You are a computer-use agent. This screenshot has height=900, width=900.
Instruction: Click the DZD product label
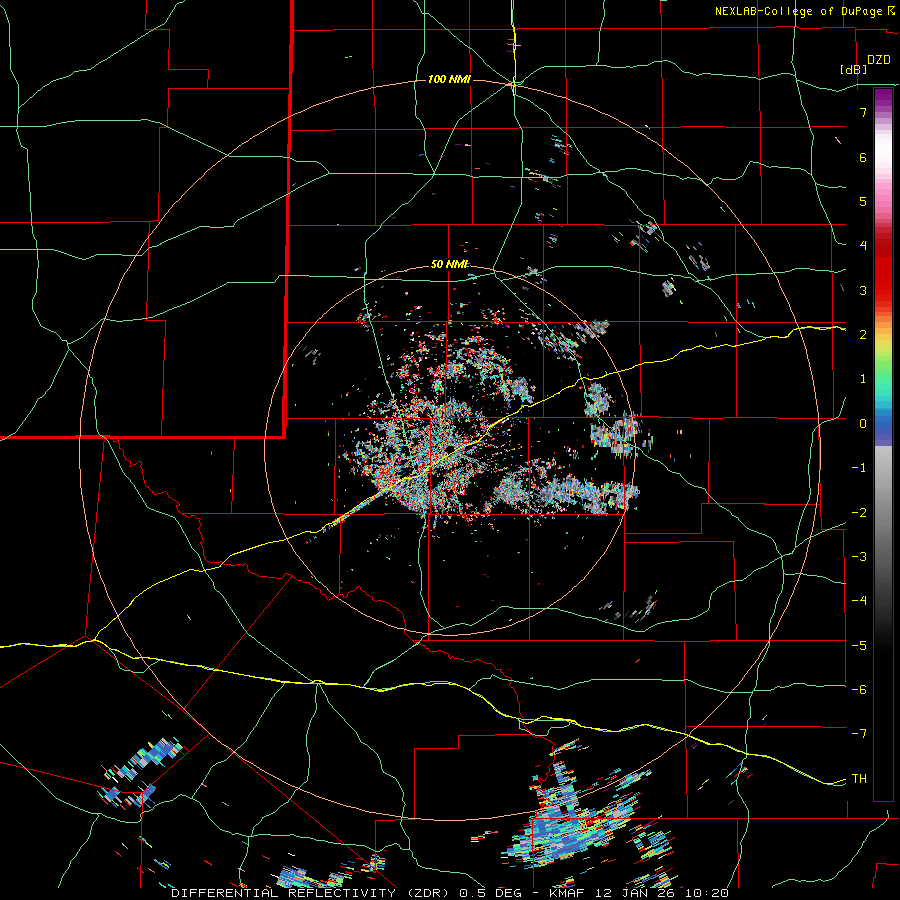point(878,60)
